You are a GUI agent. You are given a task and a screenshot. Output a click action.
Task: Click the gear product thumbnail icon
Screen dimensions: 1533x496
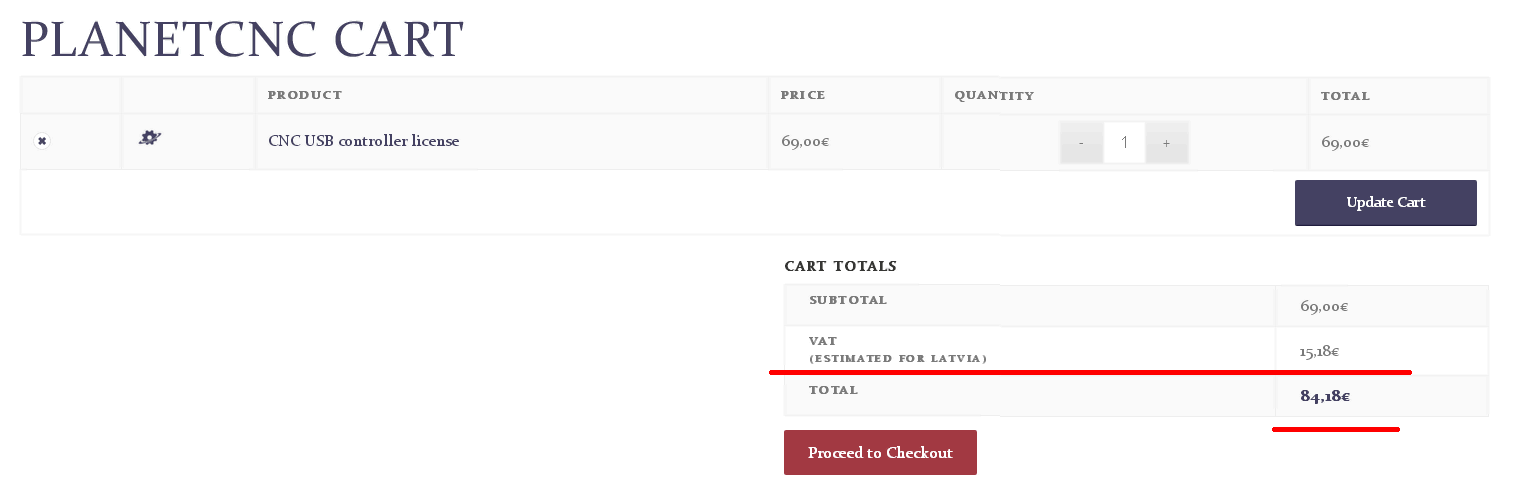coord(150,137)
